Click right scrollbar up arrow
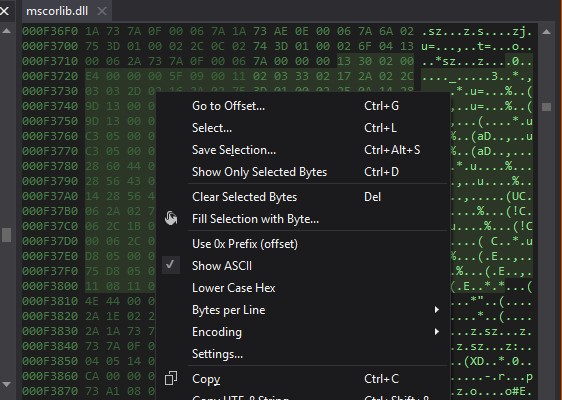 coord(546,32)
